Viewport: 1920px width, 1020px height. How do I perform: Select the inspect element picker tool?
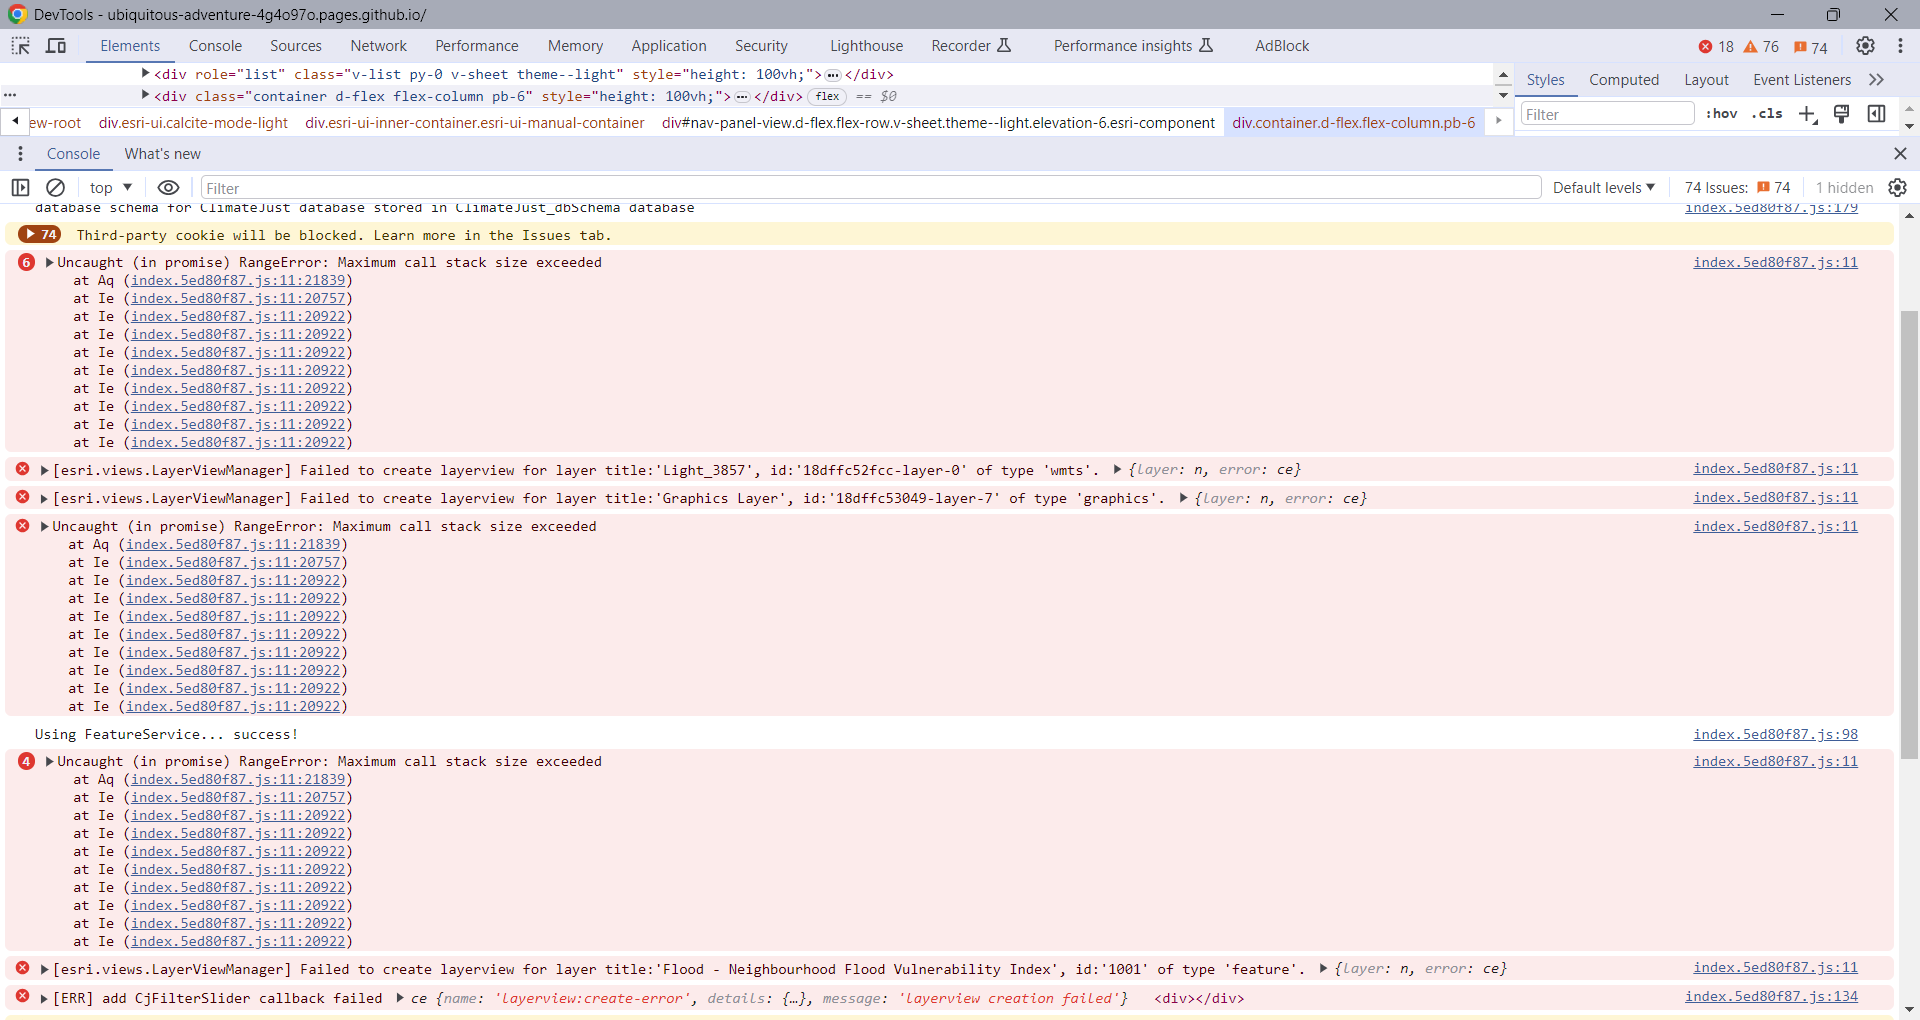coord(20,46)
